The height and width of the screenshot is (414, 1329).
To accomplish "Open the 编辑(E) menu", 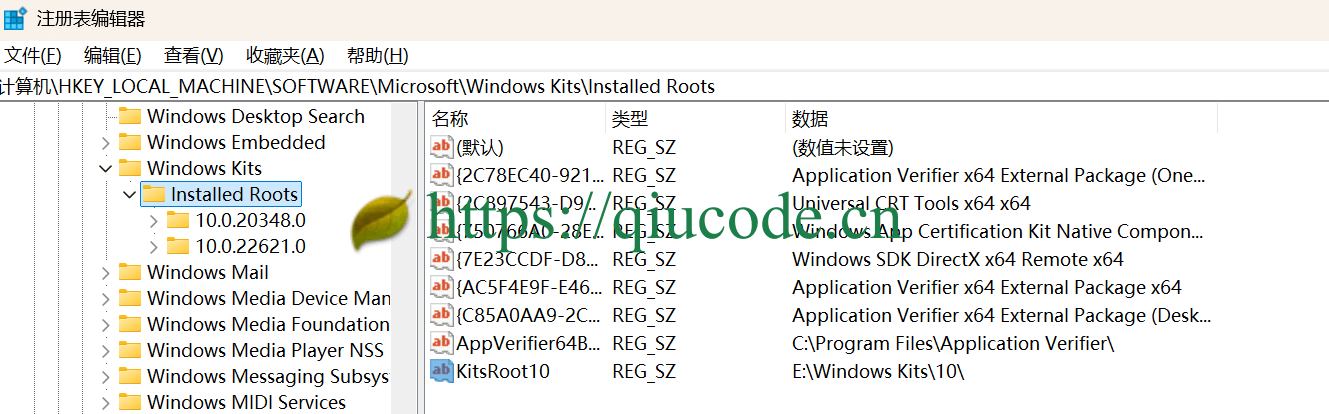I will (x=112, y=56).
